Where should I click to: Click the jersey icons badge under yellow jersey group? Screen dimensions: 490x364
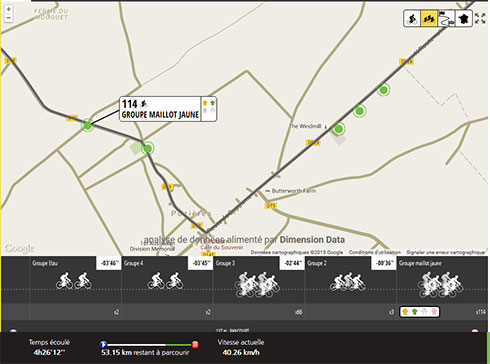pyautogui.click(x=420, y=312)
